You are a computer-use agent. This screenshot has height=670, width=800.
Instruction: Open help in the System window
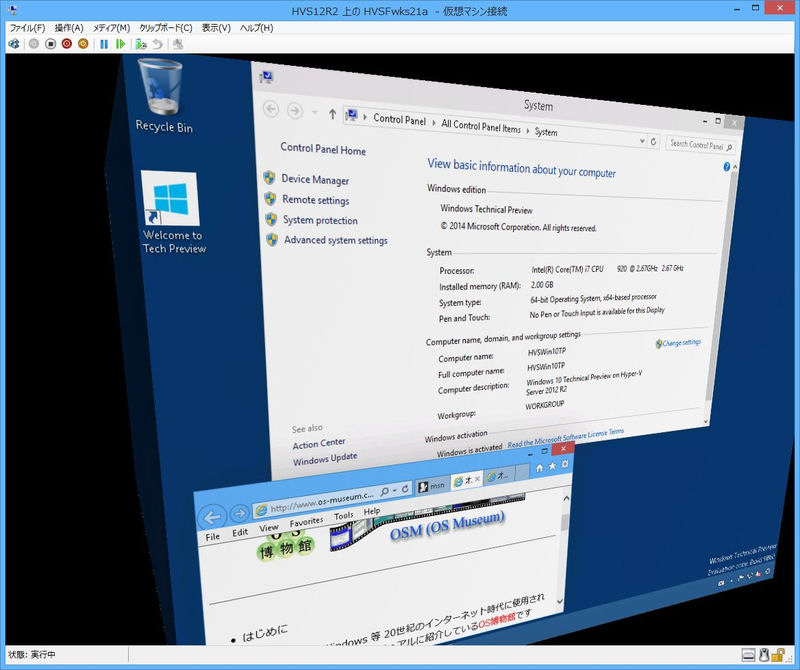point(727,166)
